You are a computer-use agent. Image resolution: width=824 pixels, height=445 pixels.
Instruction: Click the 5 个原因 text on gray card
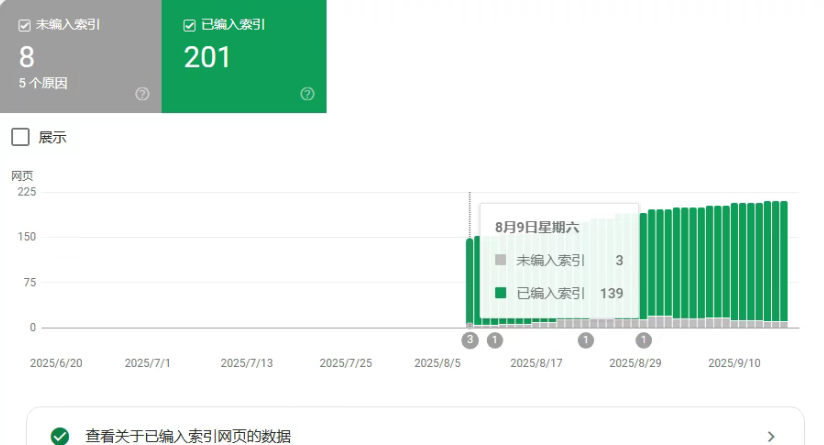click(44, 83)
